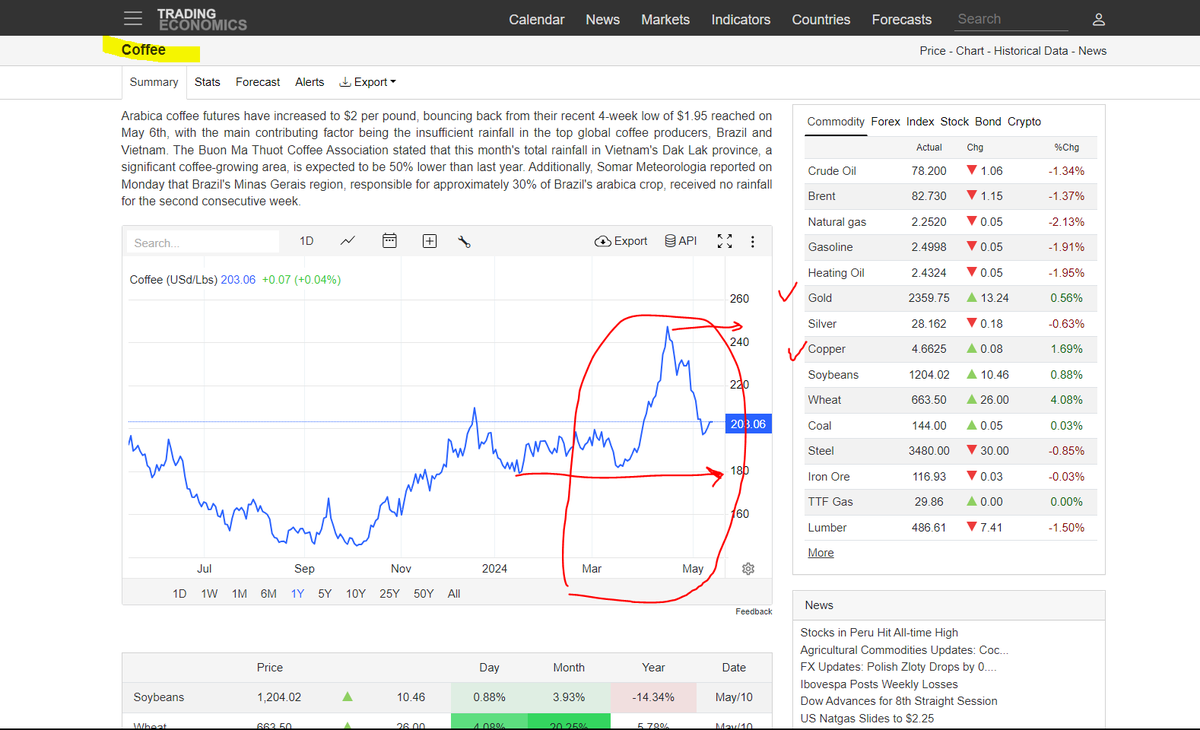
Task: Open Forecasts in top navigation
Action: [x=902, y=19]
